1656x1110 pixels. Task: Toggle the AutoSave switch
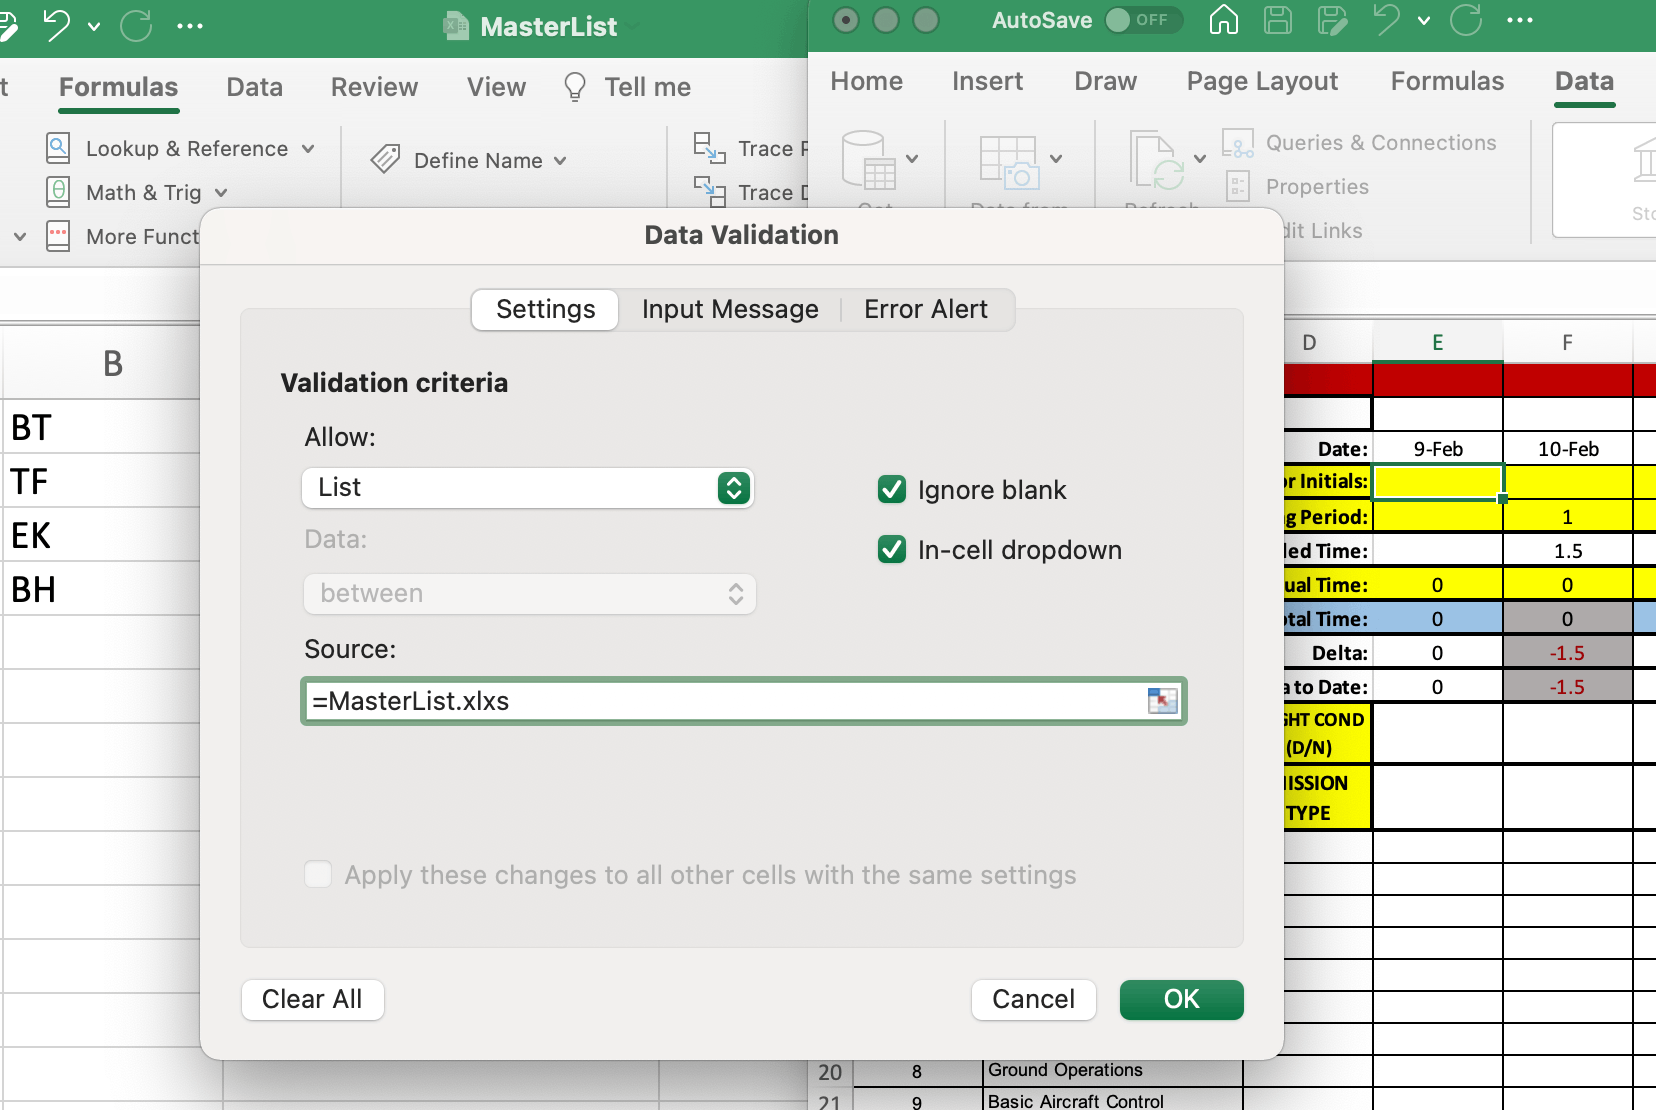coord(1143,20)
